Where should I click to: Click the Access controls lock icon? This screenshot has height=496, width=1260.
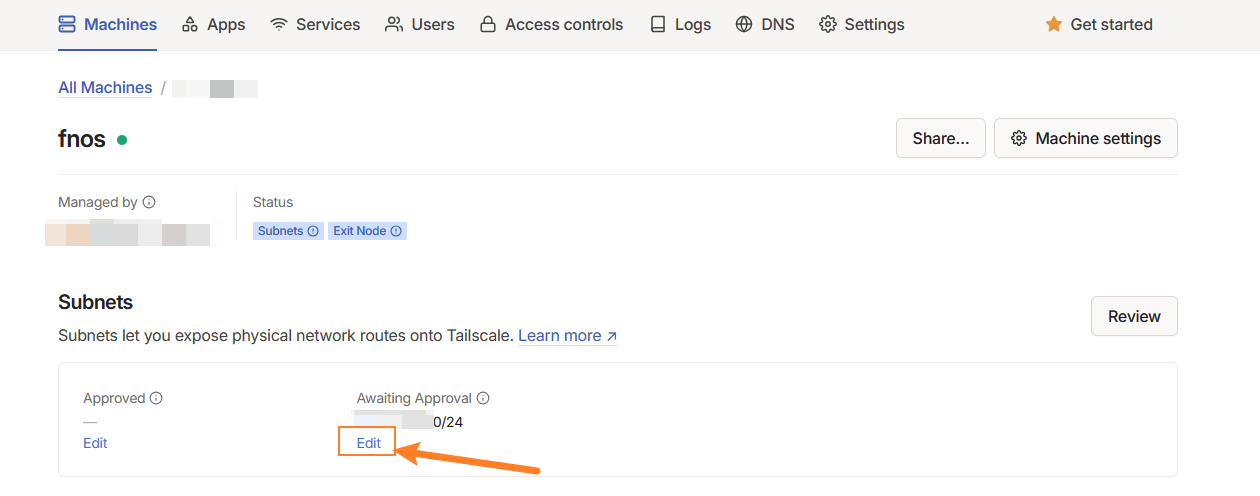[x=488, y=24]
